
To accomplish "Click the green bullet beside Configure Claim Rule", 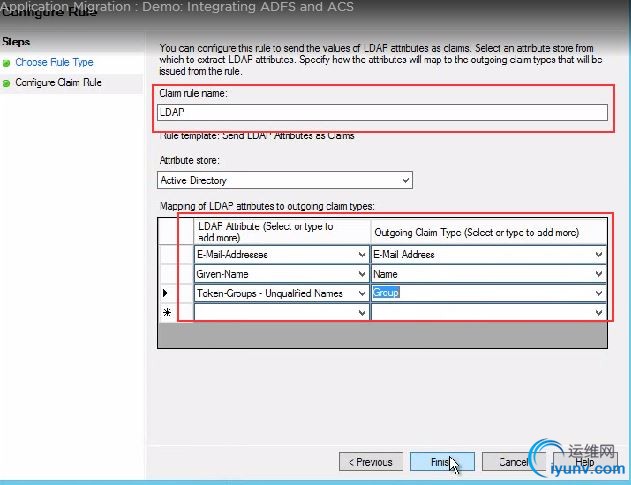I will click(x=6, y=83).
